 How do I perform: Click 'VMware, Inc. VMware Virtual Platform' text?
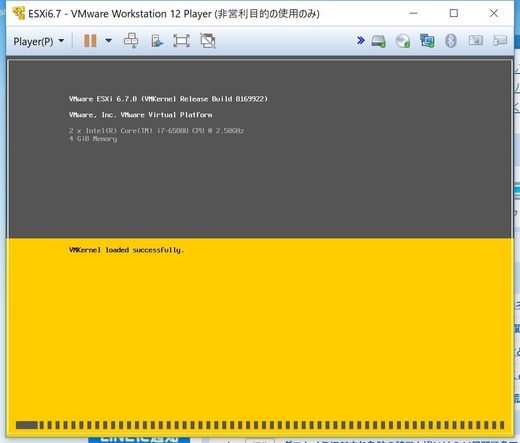click(x=140, y=115)
